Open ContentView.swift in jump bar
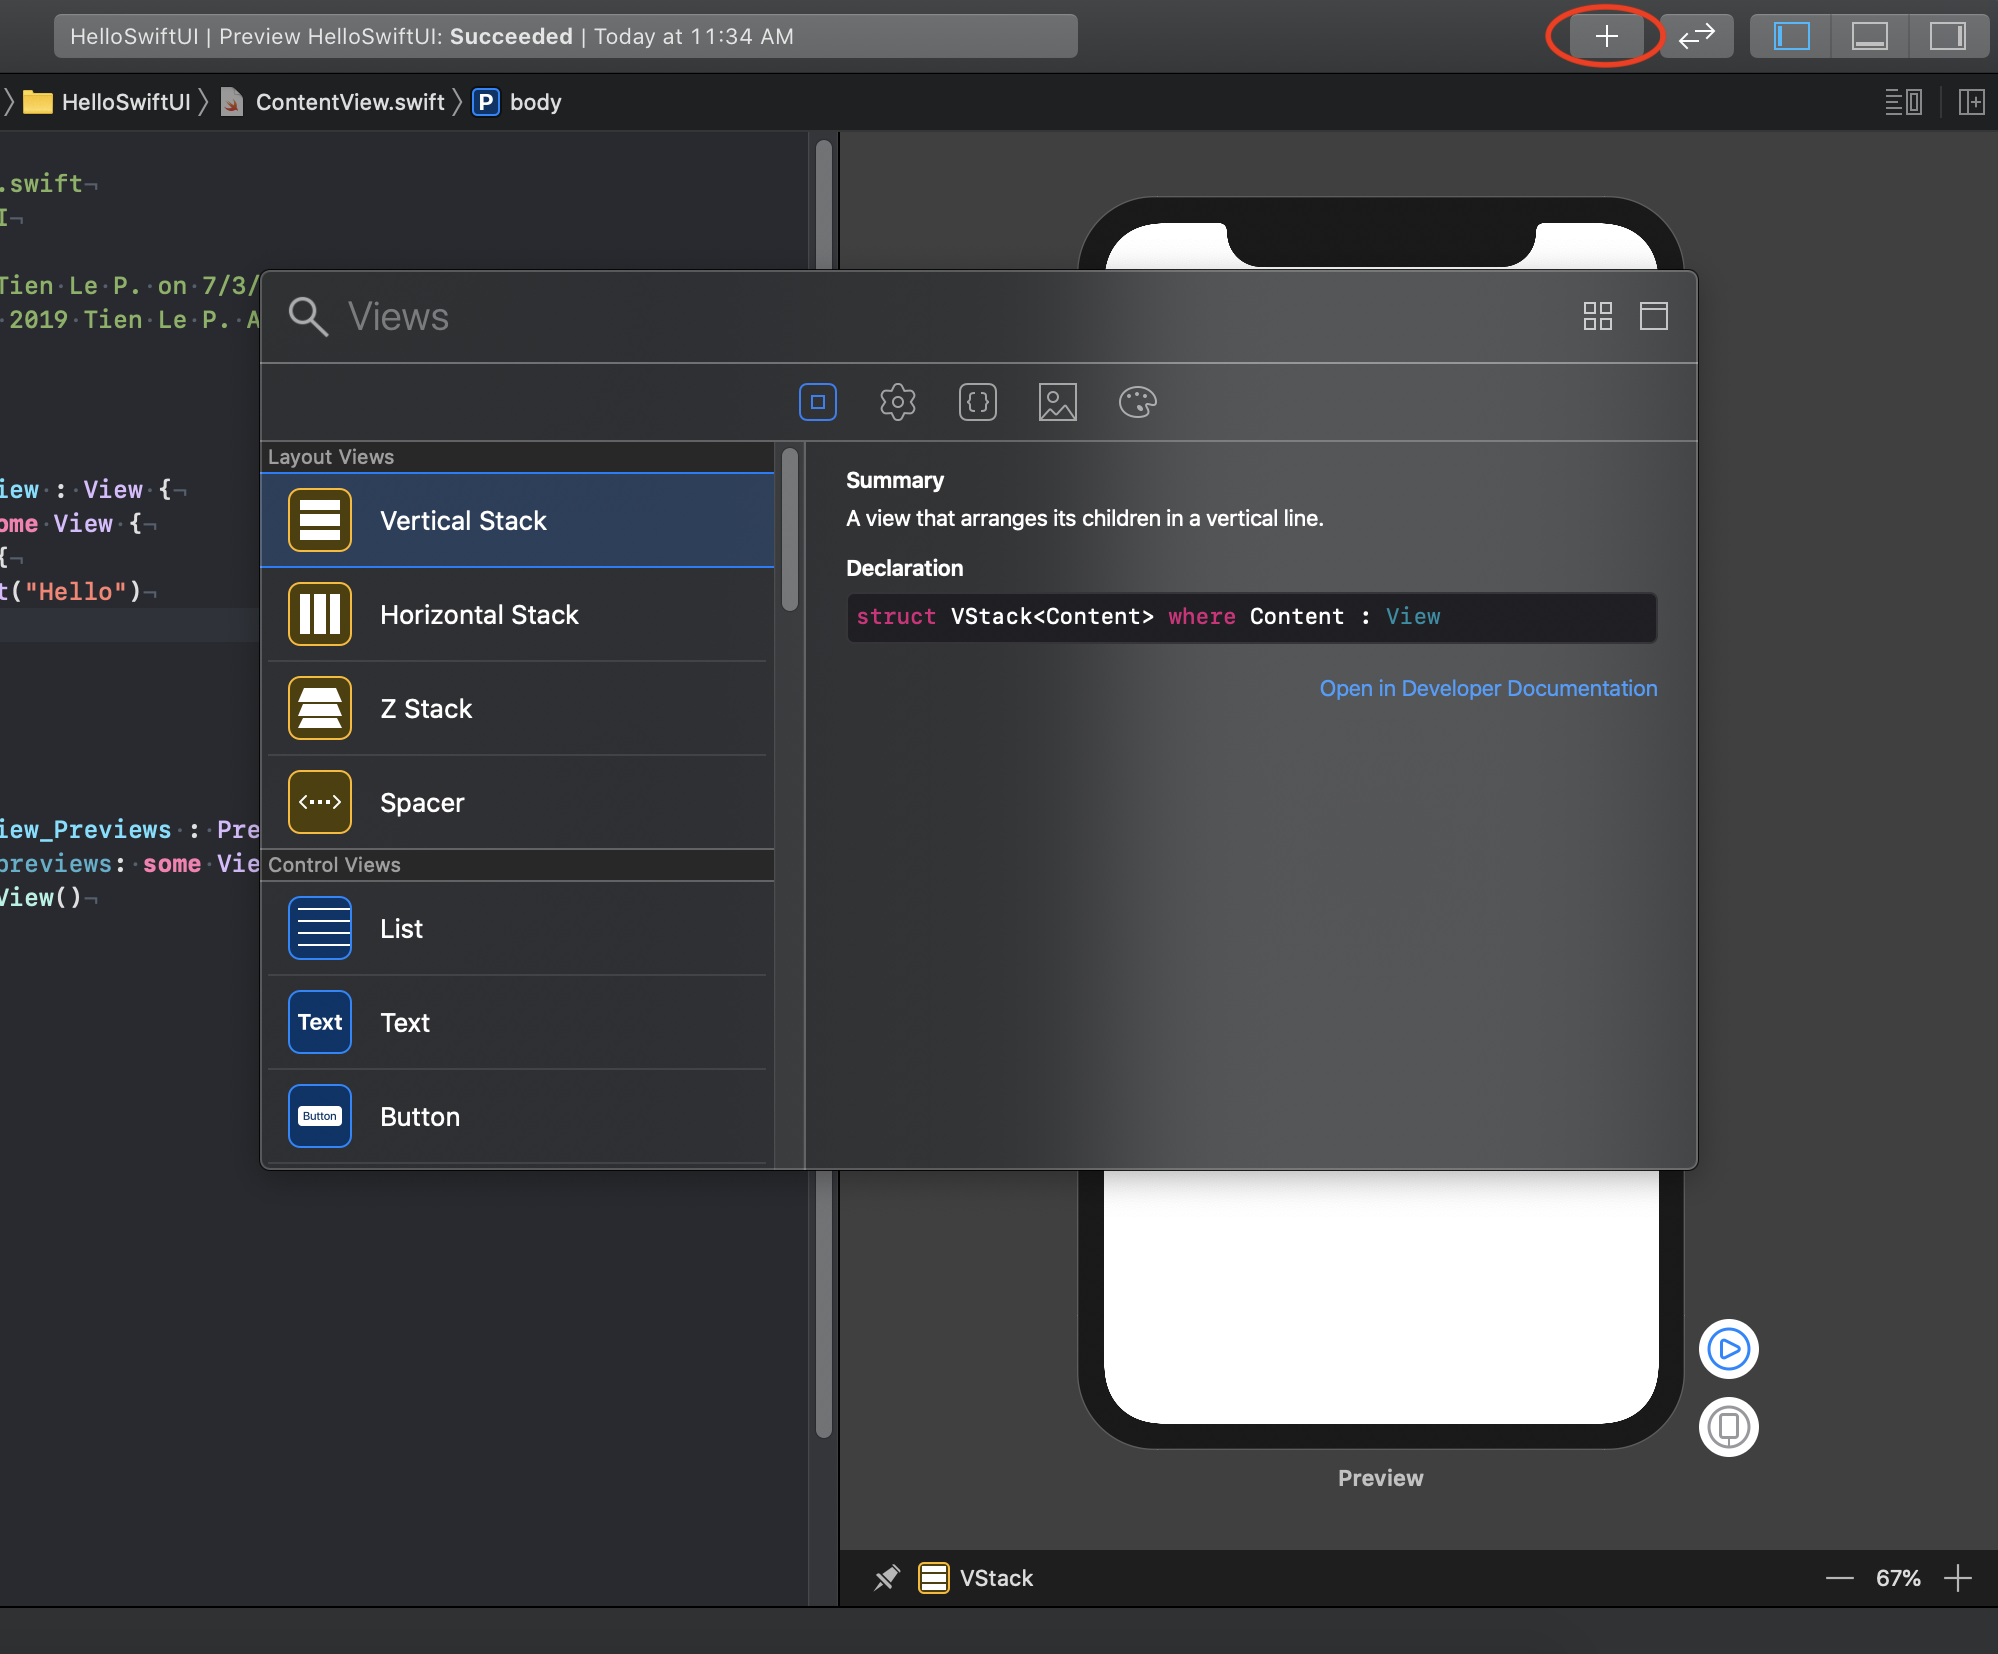The image size is (1998, 1654). click(333, 102)
